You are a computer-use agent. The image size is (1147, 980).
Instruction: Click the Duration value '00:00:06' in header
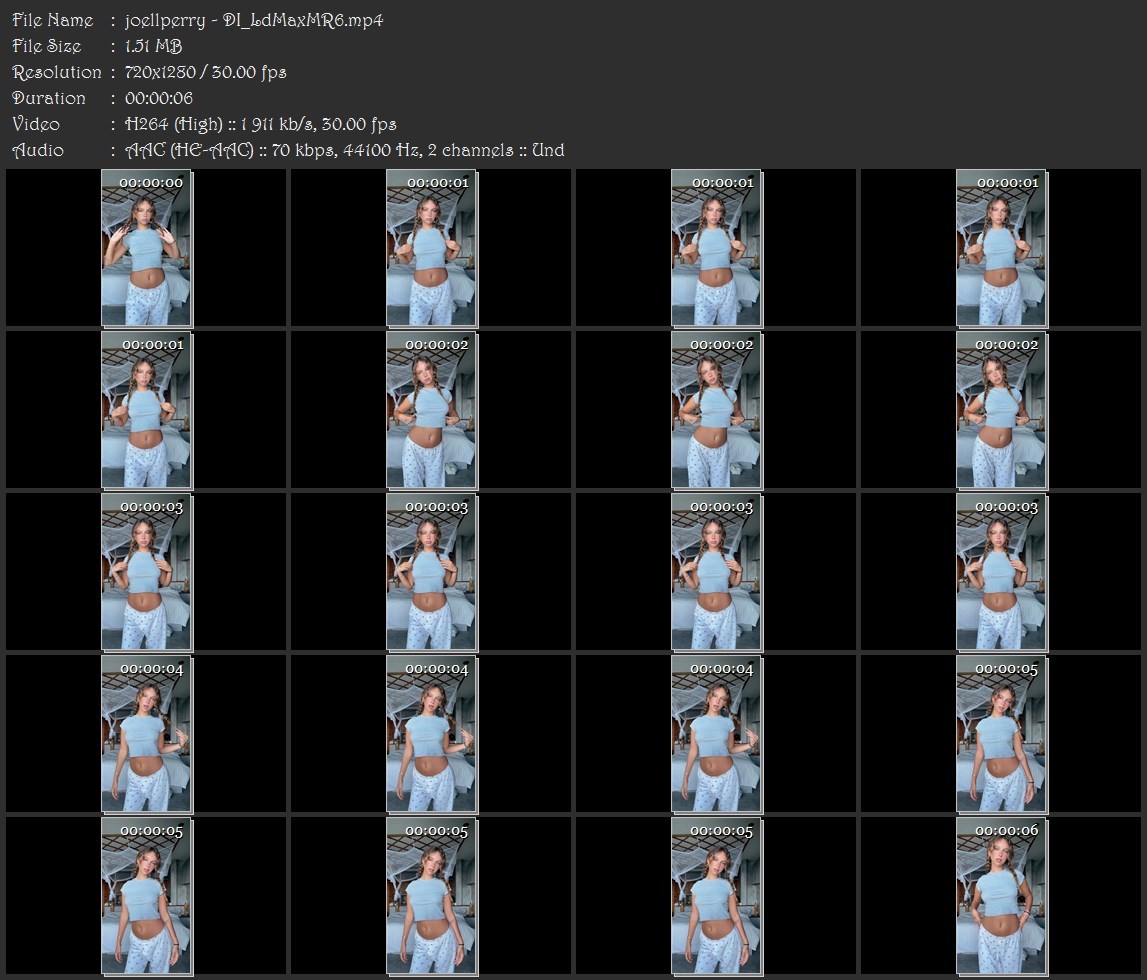click(159, 98)
